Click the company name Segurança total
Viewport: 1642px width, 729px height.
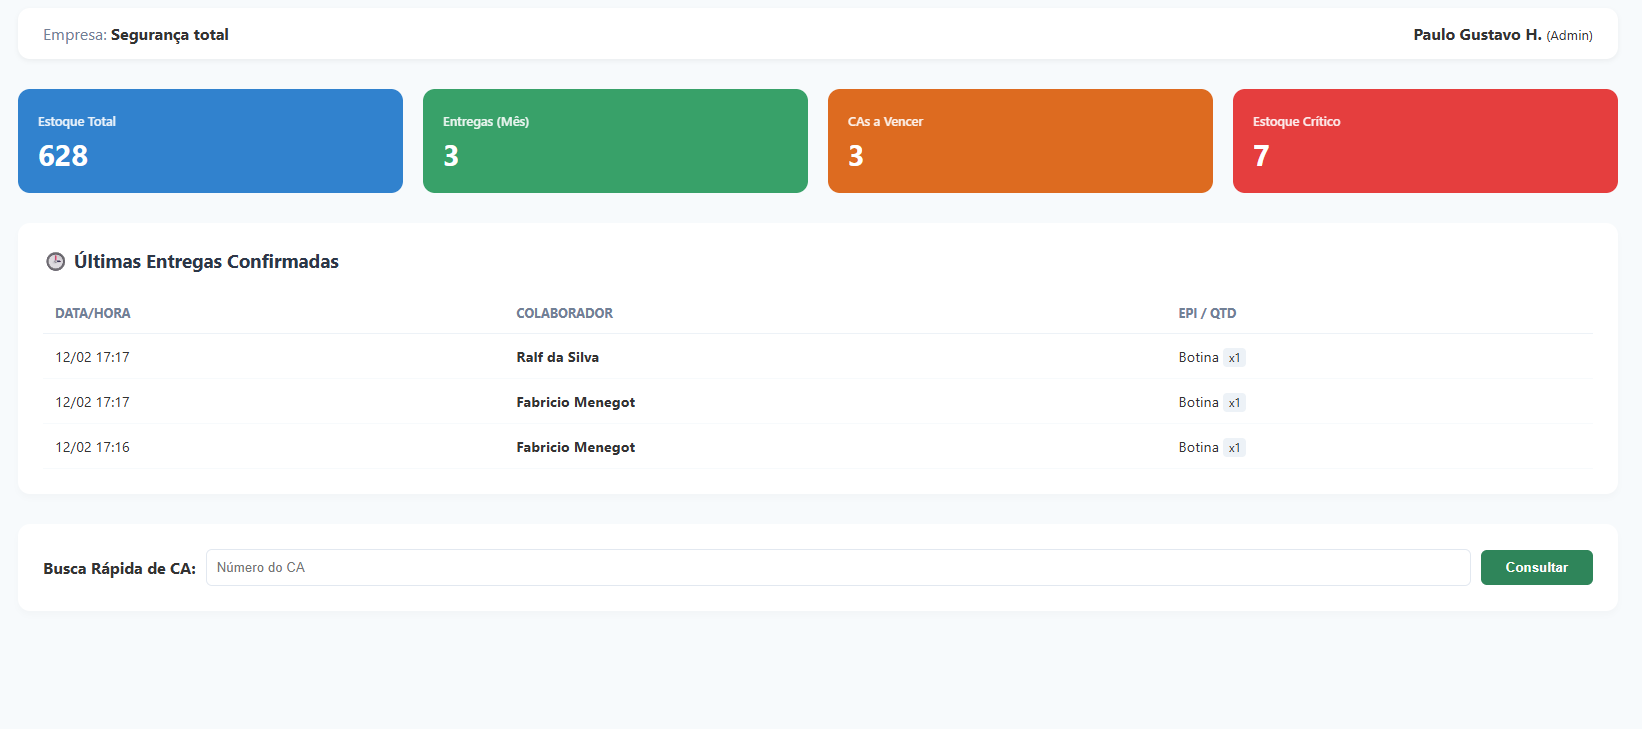pos(169,35)
